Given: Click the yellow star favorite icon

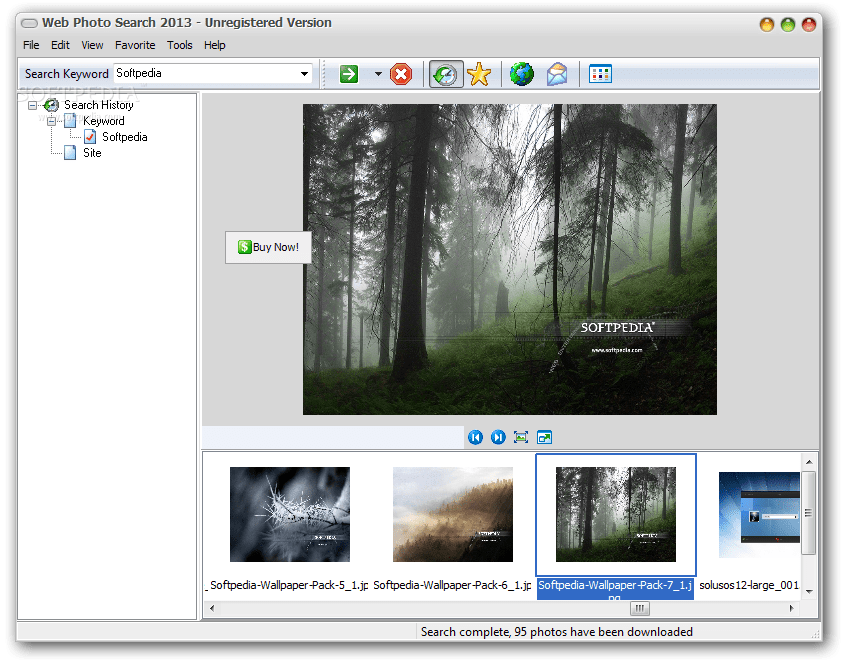Looking at the screenshot, I should [479, 74].
